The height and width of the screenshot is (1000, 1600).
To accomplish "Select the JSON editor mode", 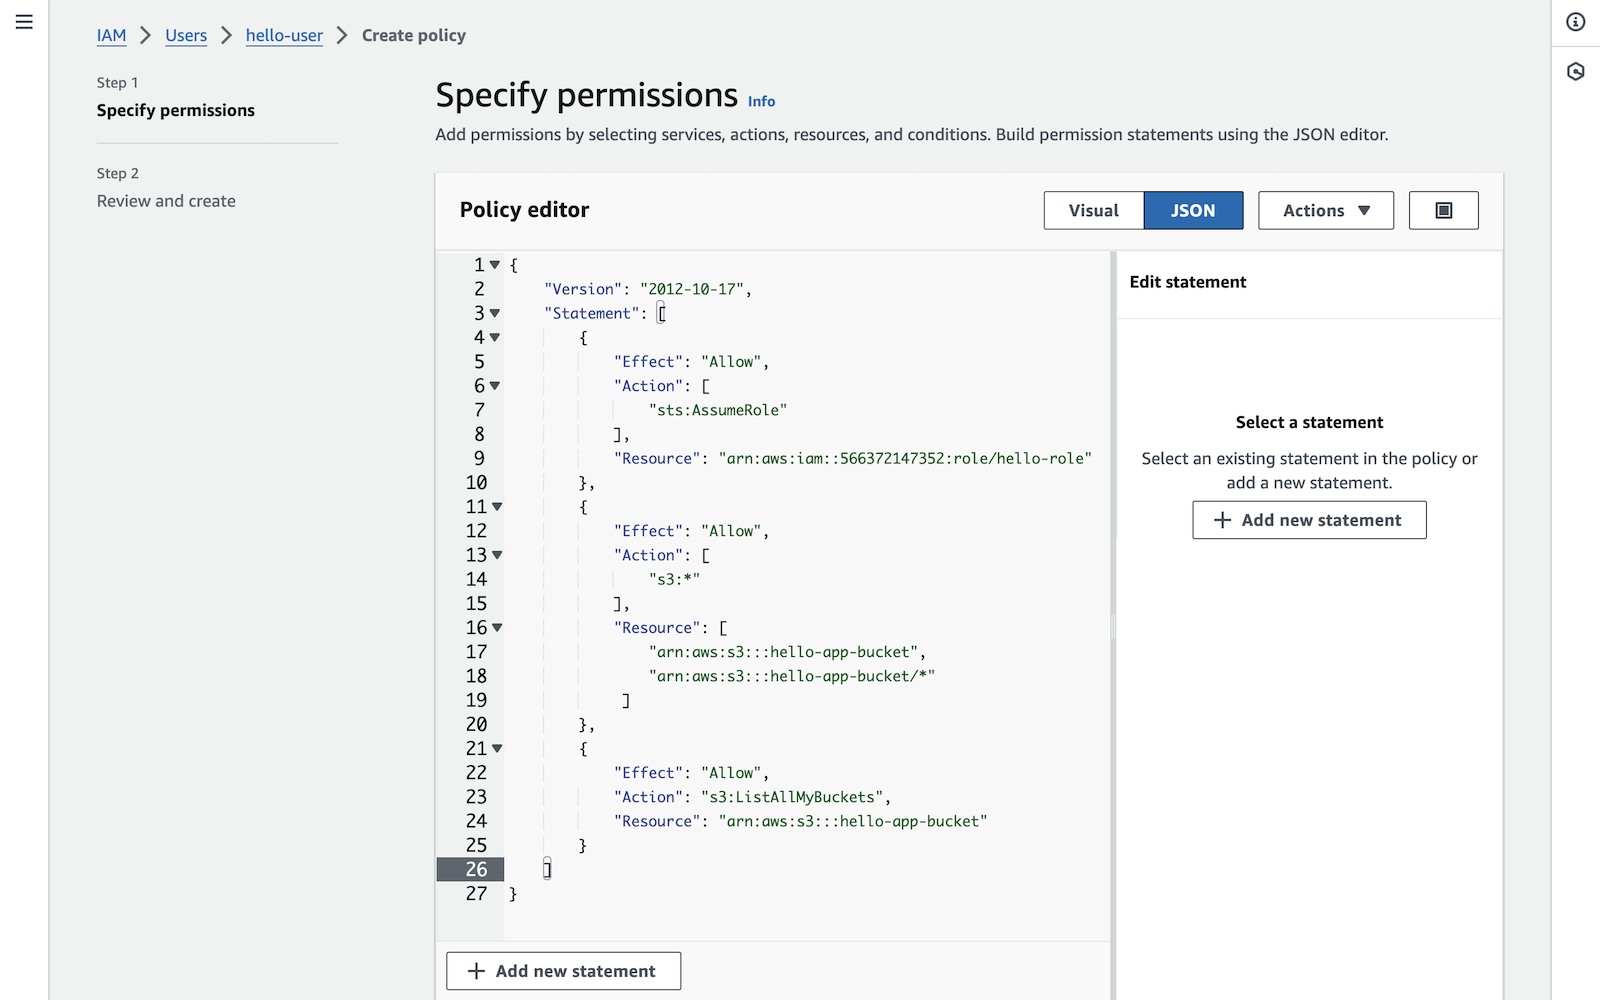I will pos(1193,210).
